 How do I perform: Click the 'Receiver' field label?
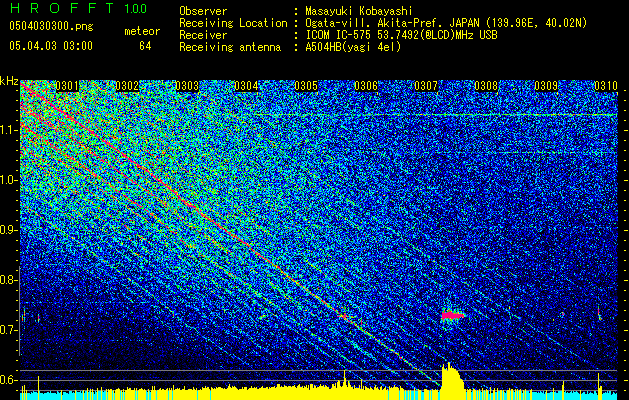point(203,35)
